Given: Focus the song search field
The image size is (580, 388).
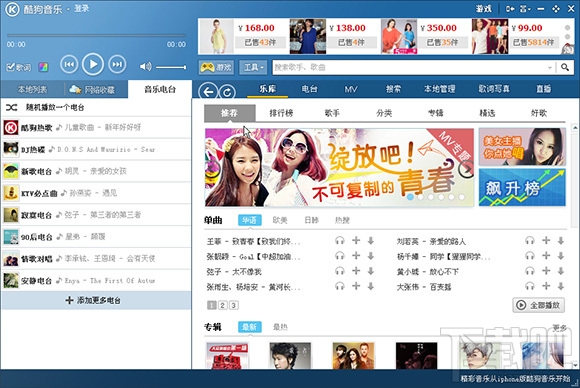Looking at the screenshot, I should coord(409,67).
